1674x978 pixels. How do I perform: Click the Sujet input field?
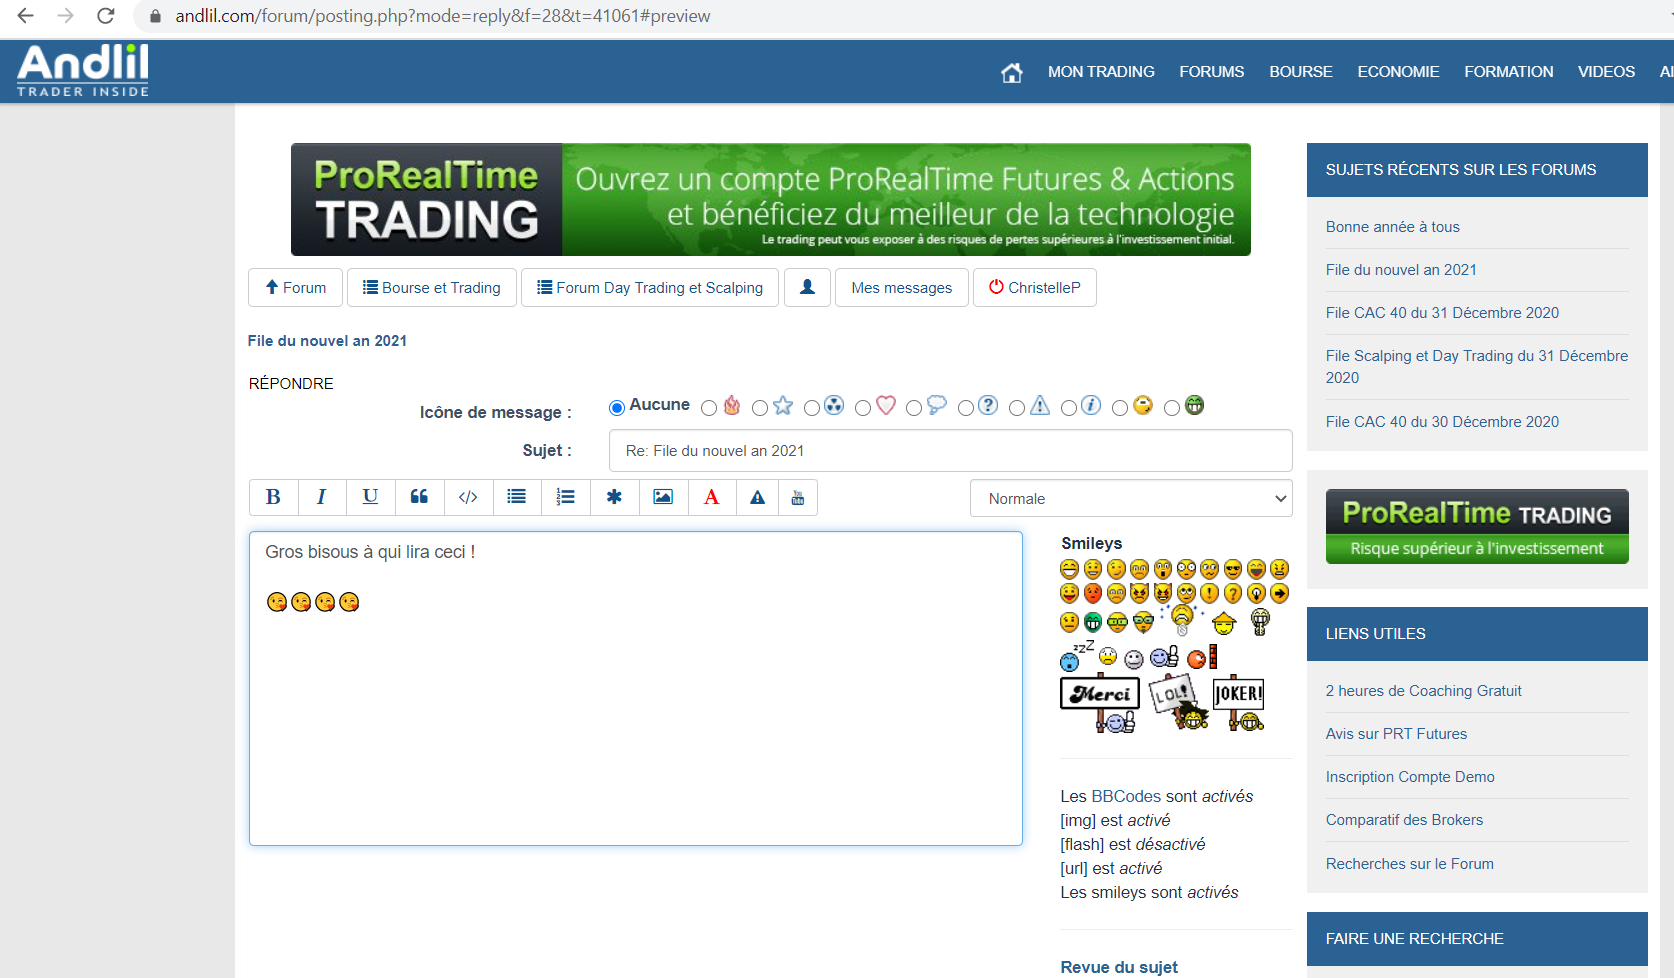tap(951, 451)
